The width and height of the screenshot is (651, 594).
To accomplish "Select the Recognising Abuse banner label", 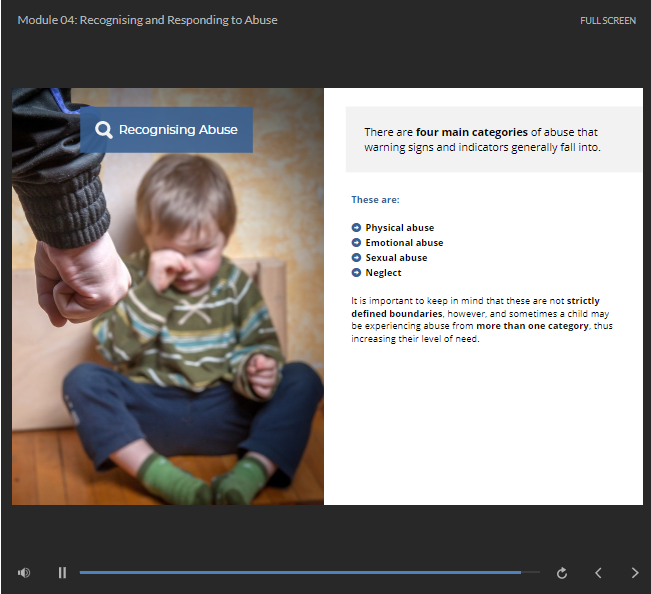I will pos(178,130).
